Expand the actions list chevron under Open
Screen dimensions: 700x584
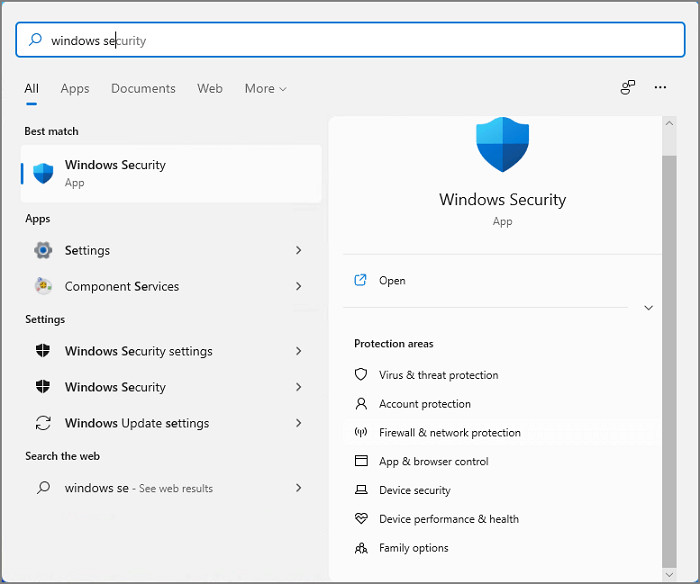[x=648, y=308]
